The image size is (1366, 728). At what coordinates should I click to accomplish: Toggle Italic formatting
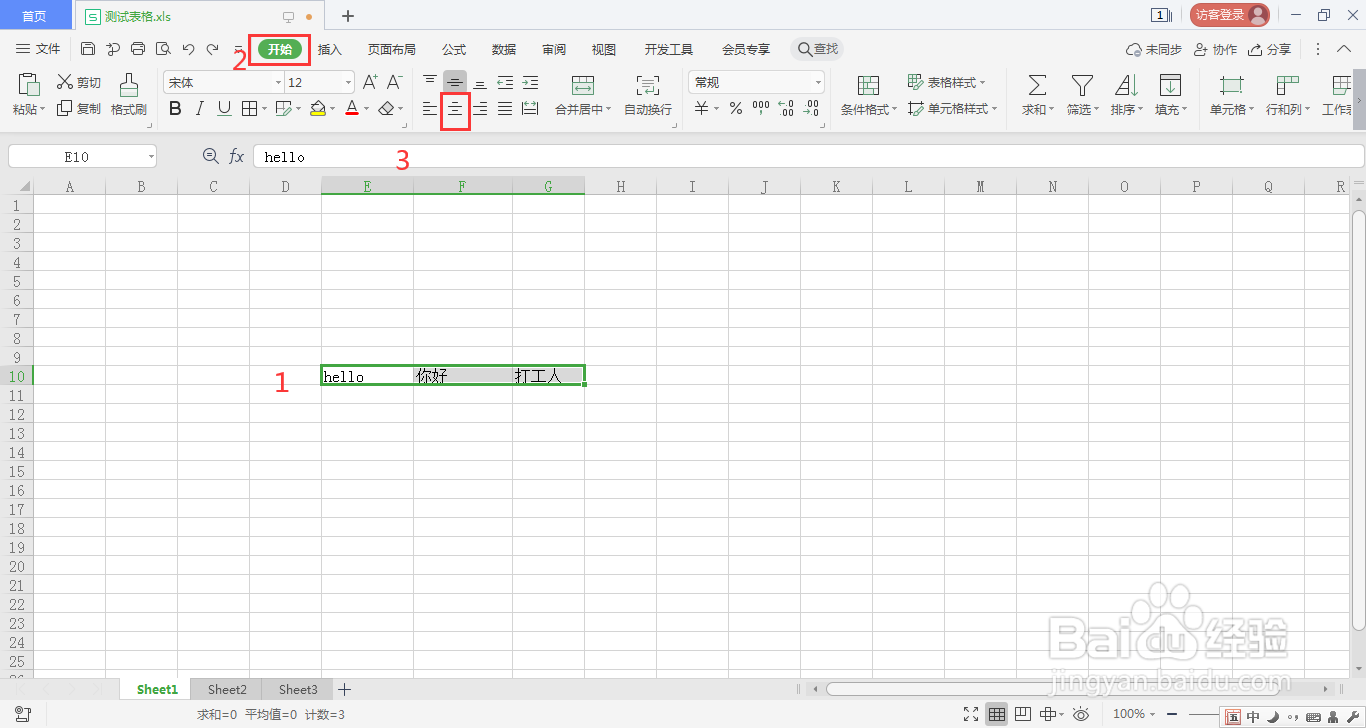click(x=199, y=108)
